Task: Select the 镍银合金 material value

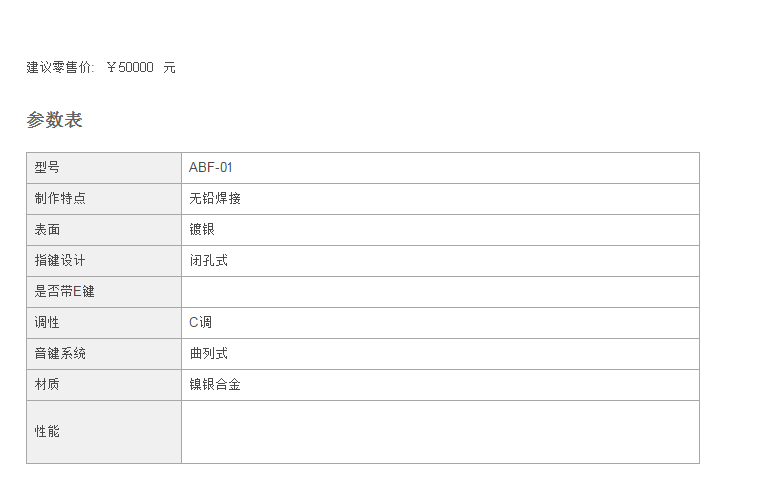Action: pos(215,385)
